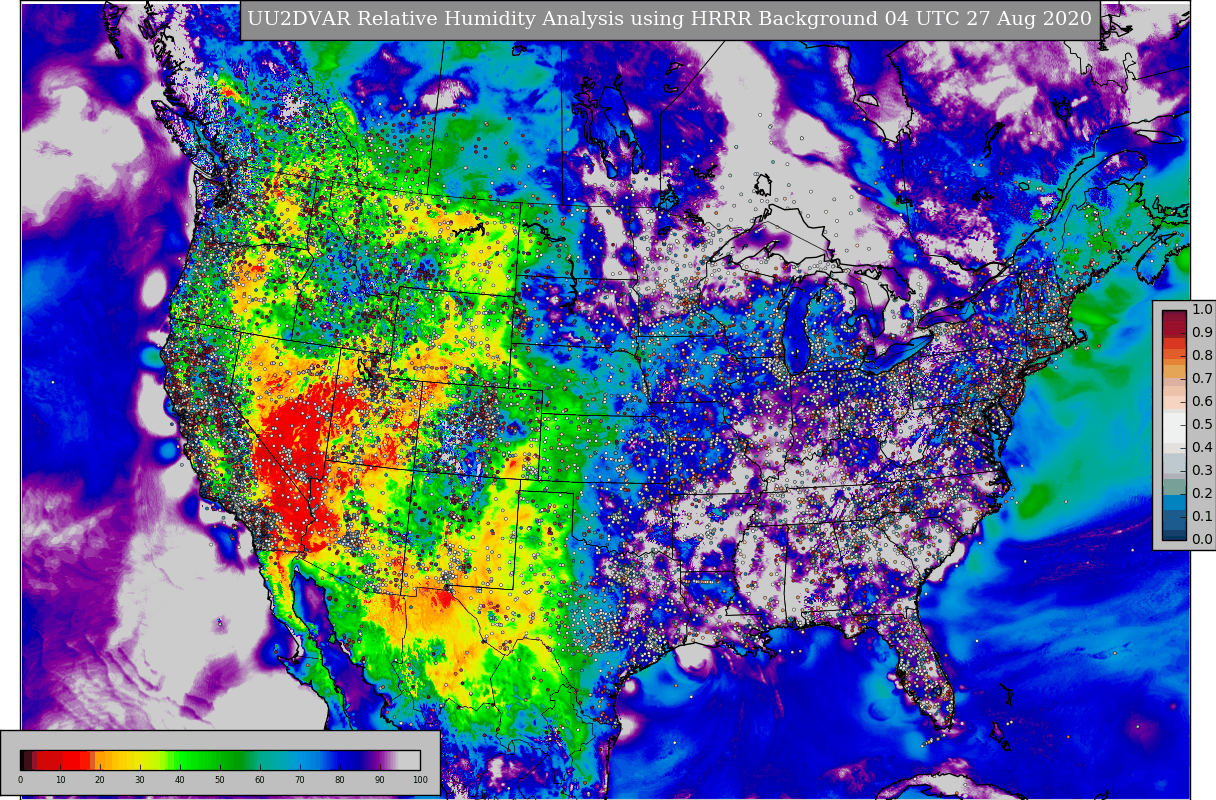
Task: Select the 0.8 label on vertical colorbar
Action: (1202, 356)
